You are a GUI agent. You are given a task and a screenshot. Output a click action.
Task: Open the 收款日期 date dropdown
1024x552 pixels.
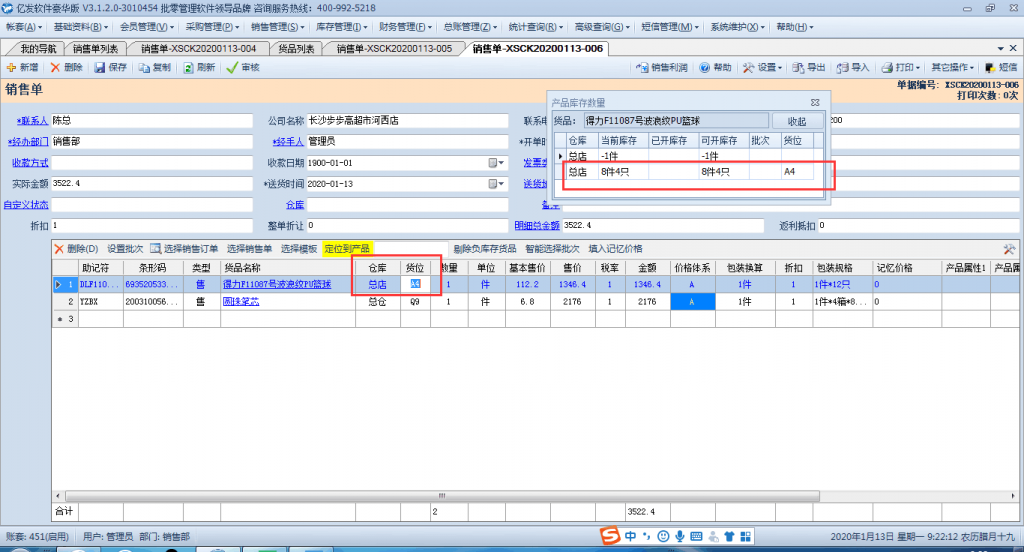point(497,163)
